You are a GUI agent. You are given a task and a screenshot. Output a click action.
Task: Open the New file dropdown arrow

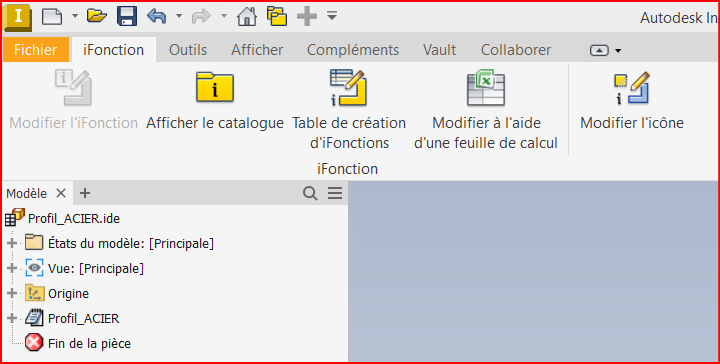(75, 17)
